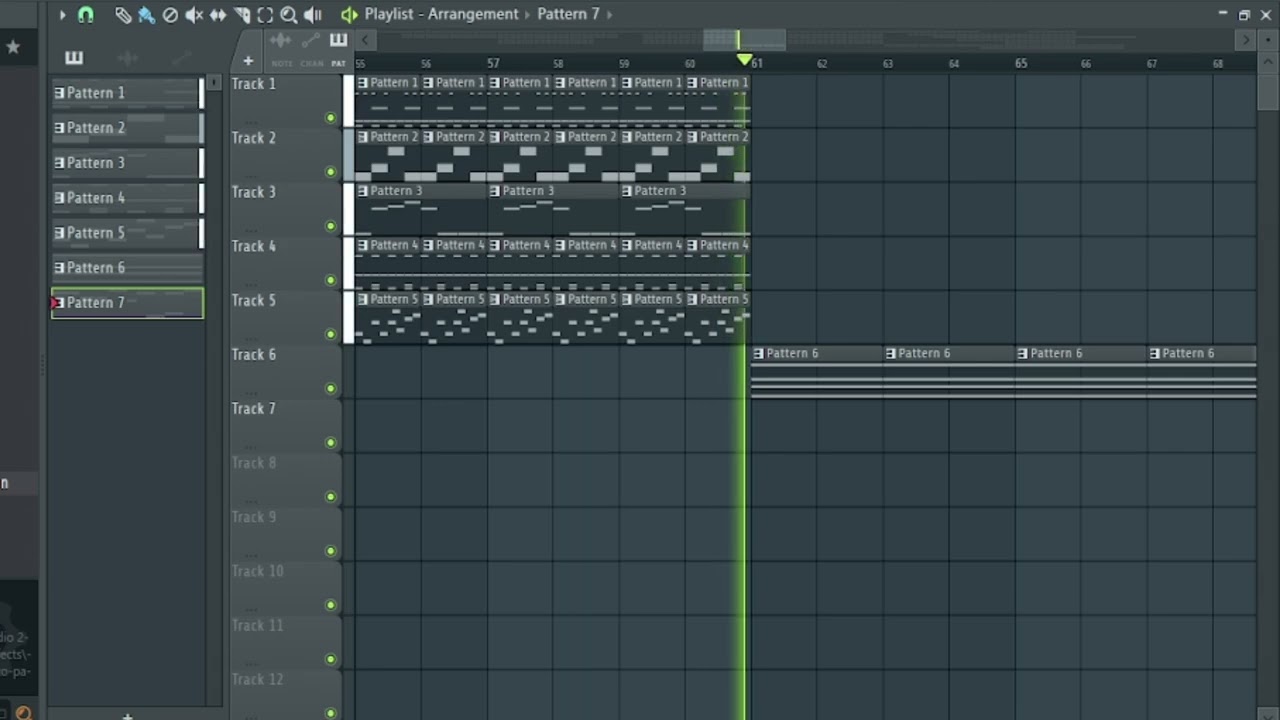Viewport: 1280px width, 720px height.
Task: Select the Slice tool
Action: 242,15
